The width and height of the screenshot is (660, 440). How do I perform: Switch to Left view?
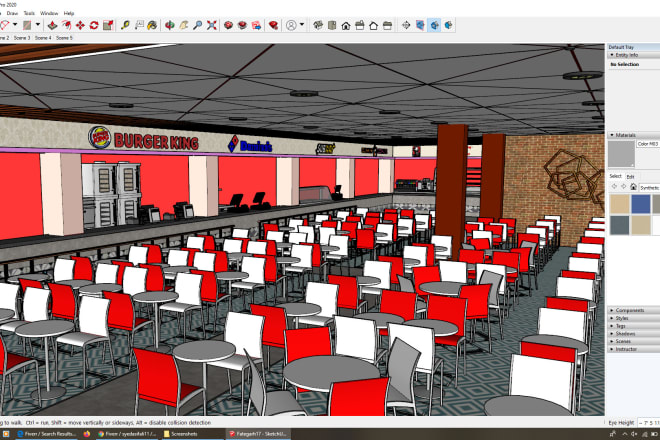point(387,25)
